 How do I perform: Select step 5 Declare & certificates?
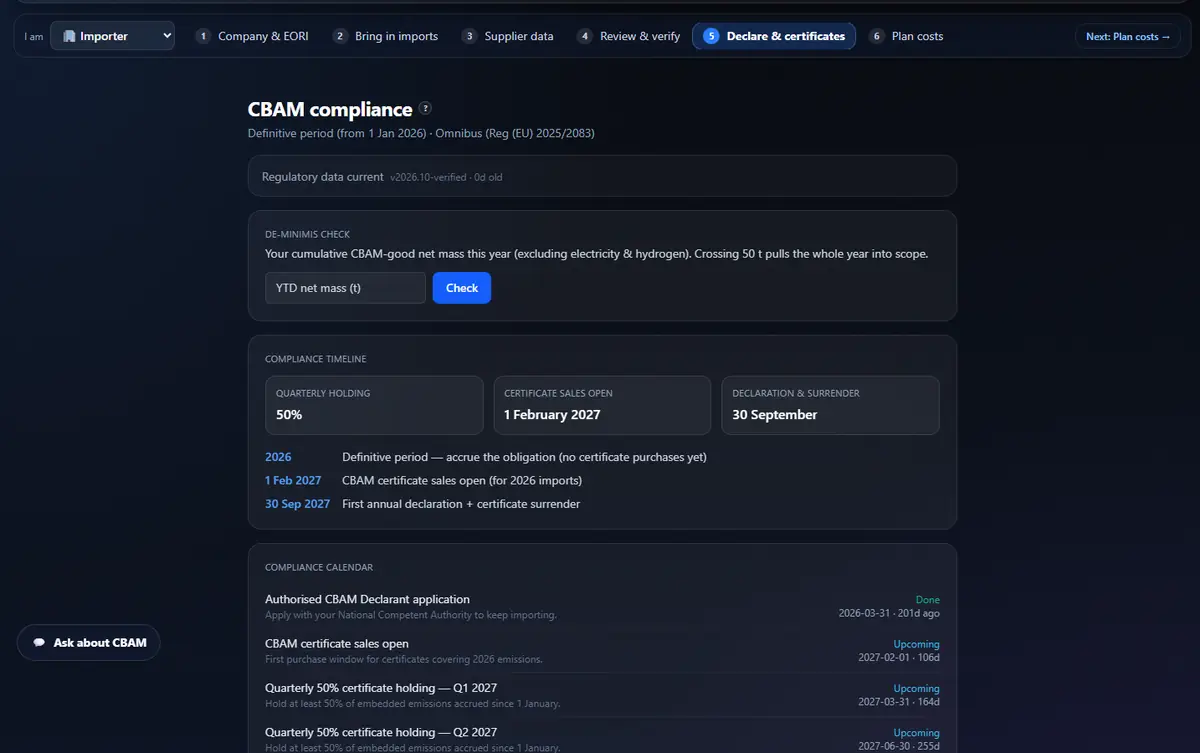coord(774,36)
